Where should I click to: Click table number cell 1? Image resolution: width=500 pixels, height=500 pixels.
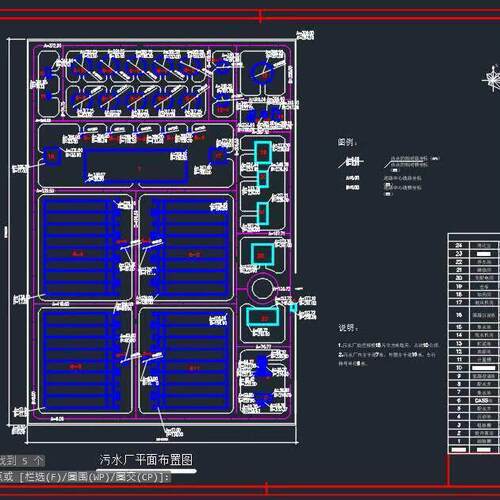pyautogui.click(x=459, y=441)
